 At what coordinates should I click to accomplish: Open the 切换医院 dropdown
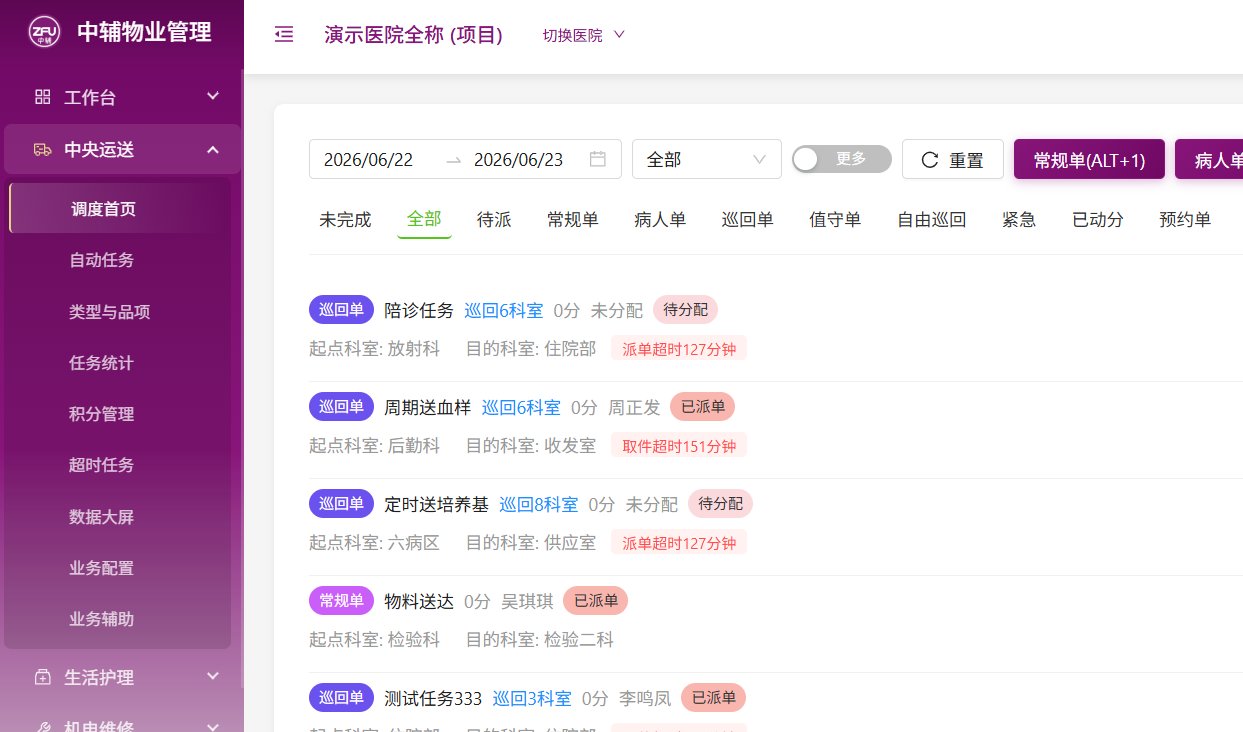tap(584, 35)
